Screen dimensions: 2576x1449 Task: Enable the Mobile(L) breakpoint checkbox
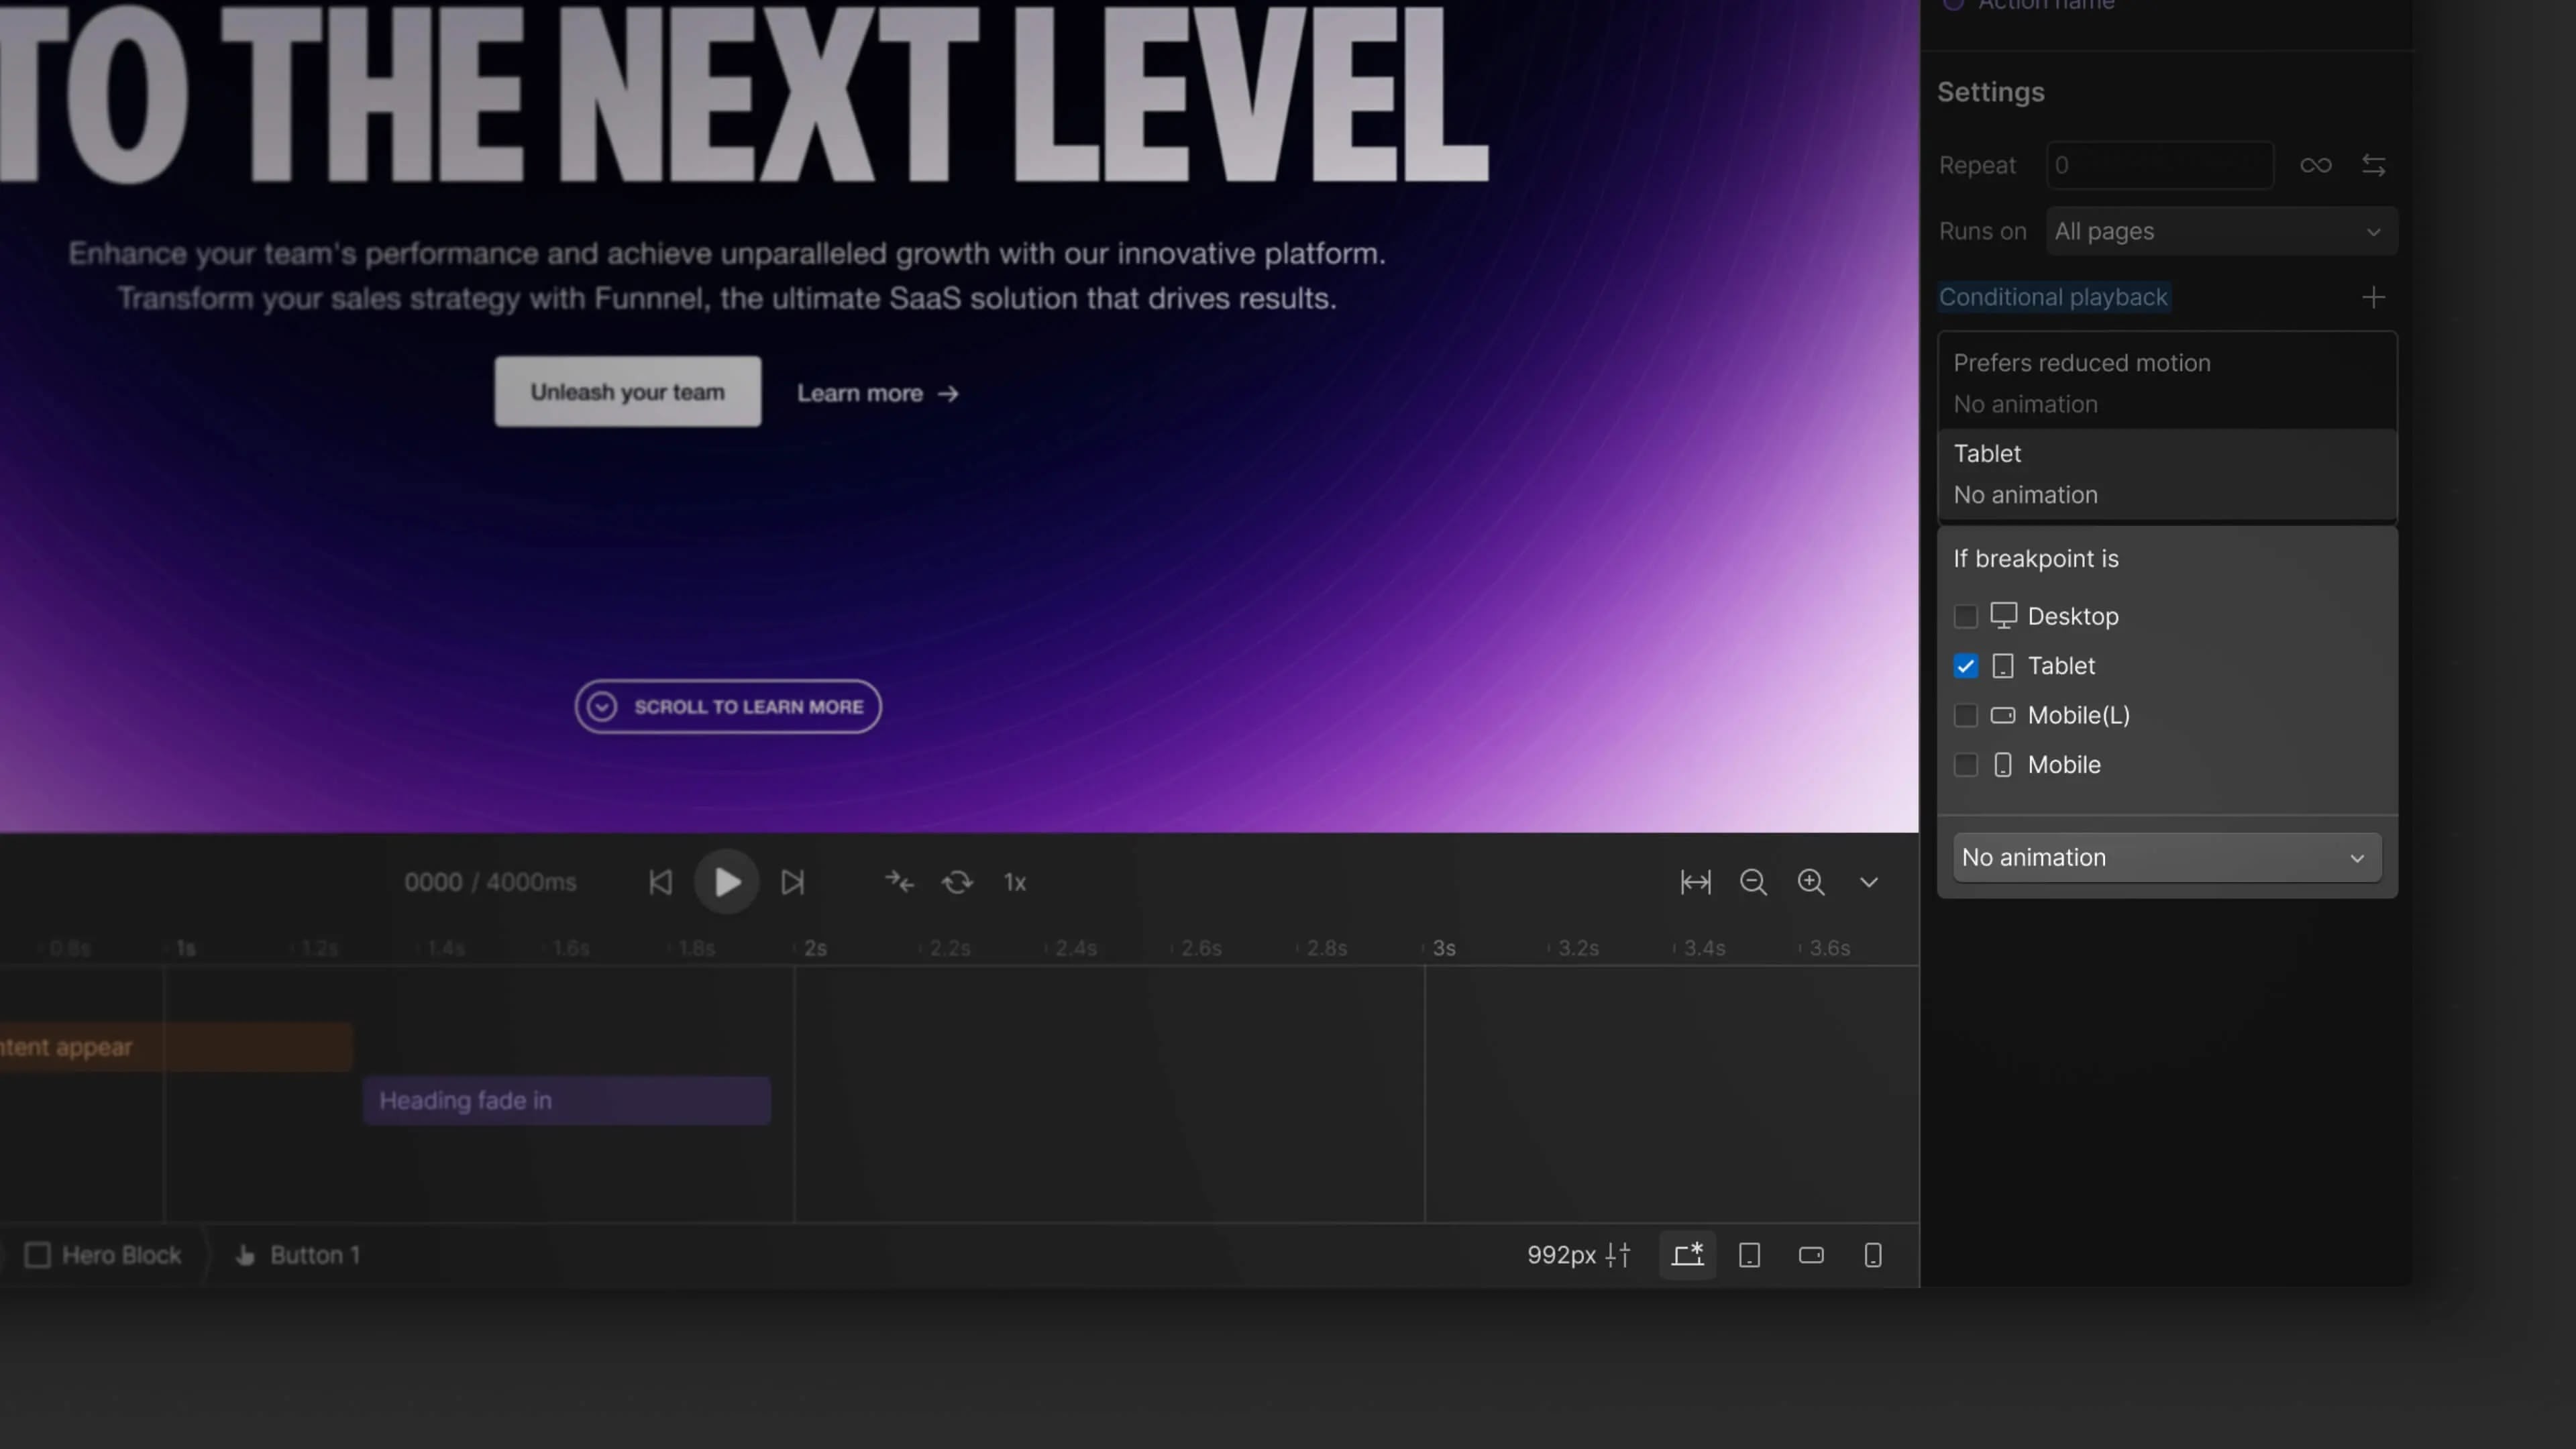coord(1965,715)
